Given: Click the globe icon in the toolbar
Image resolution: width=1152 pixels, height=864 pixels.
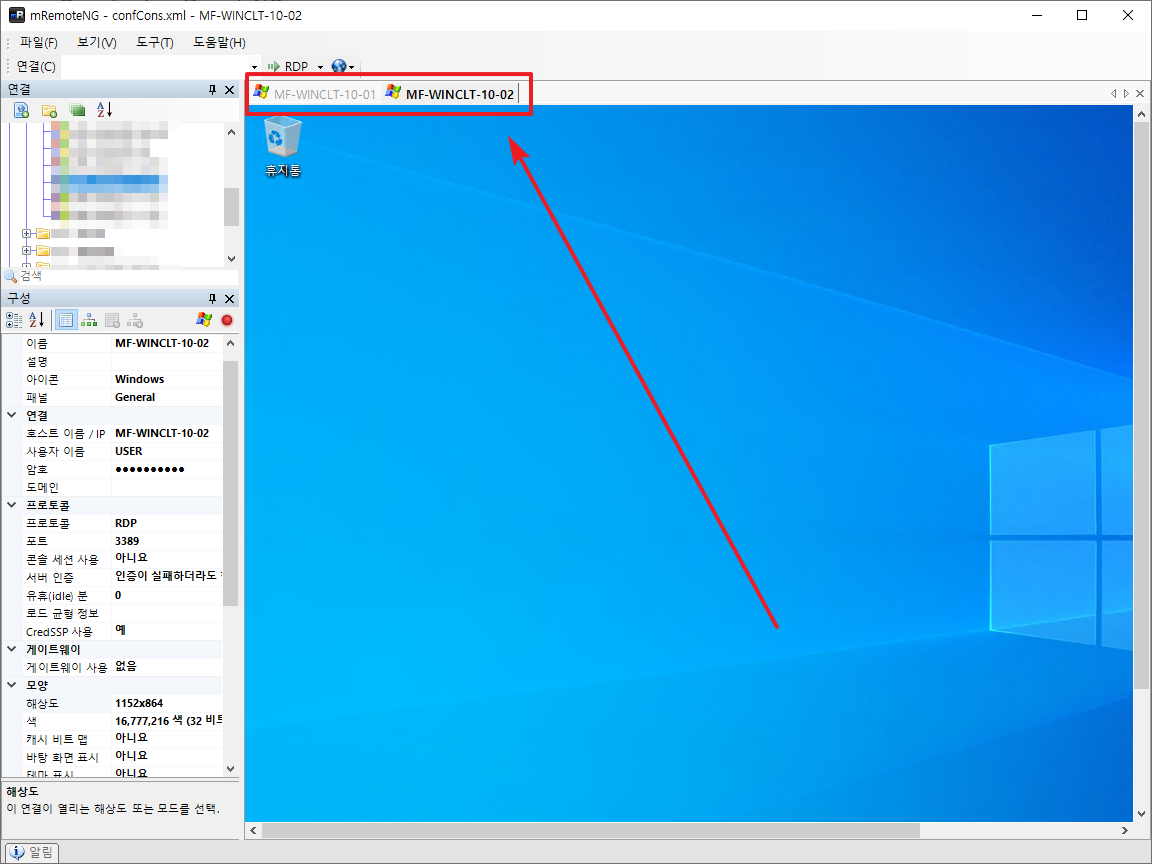Looking at the screenshot, I should click(x=339, y=66).
